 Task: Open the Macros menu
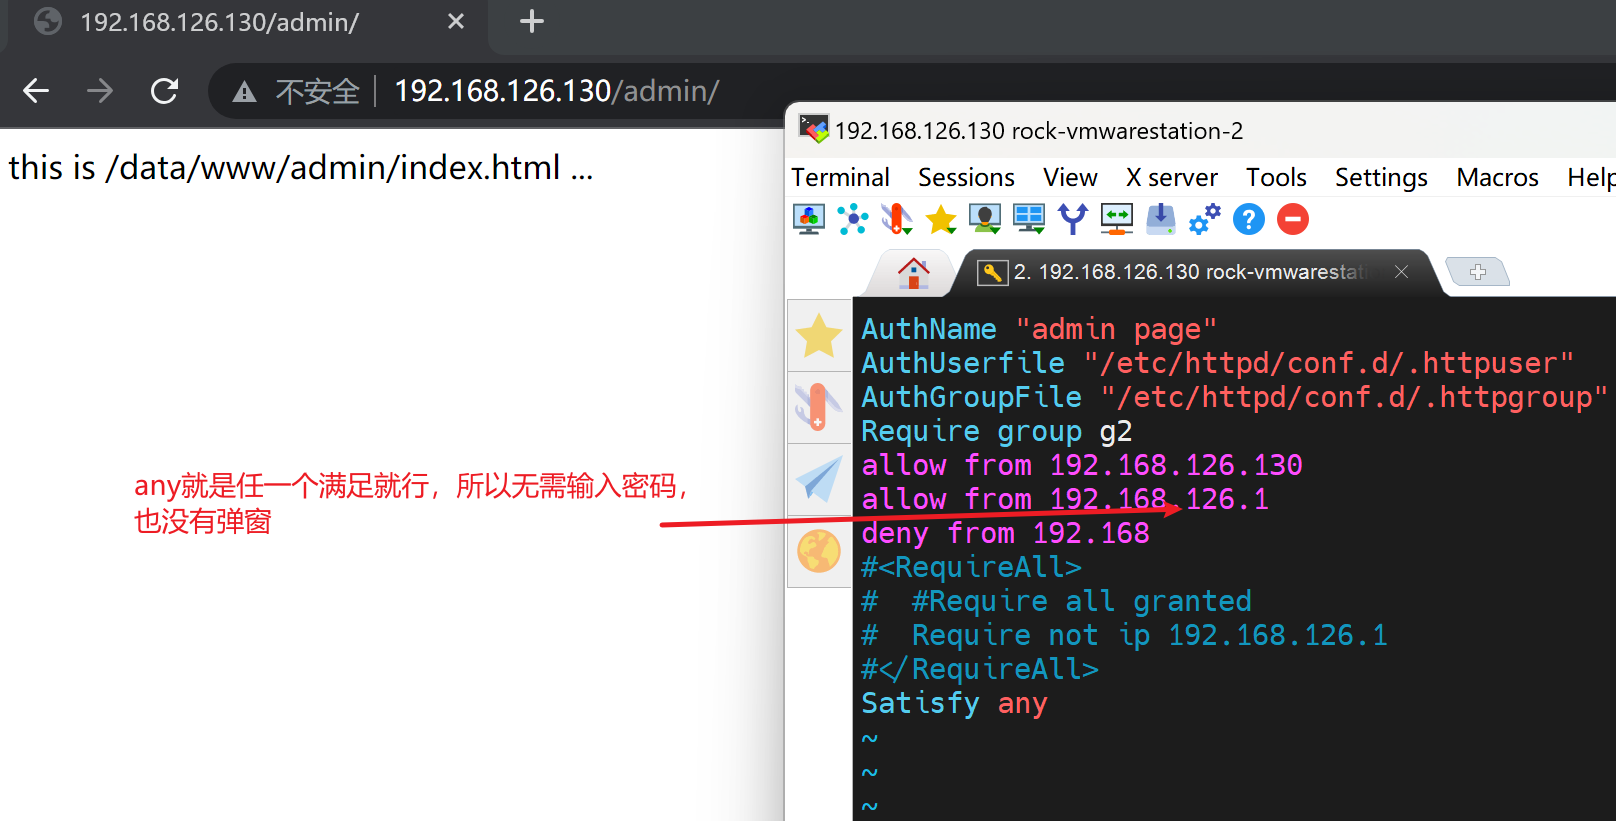1497,178
